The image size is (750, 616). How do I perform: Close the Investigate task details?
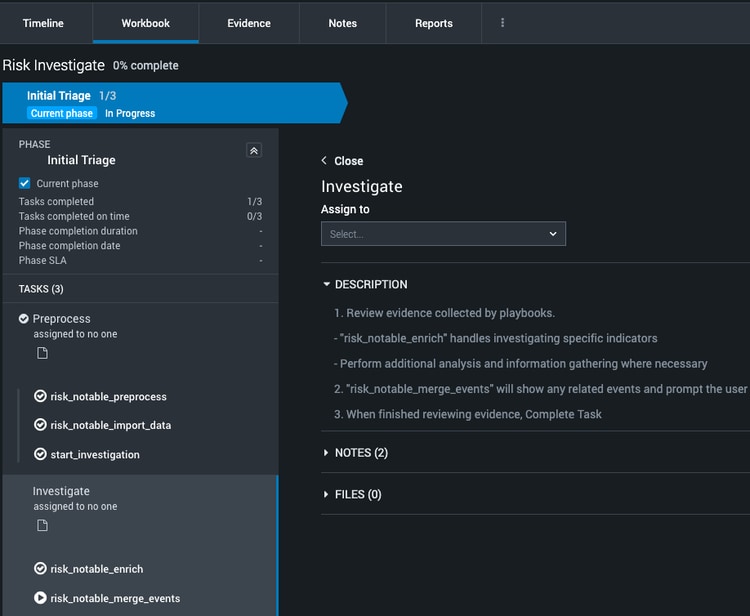point(342,161)
